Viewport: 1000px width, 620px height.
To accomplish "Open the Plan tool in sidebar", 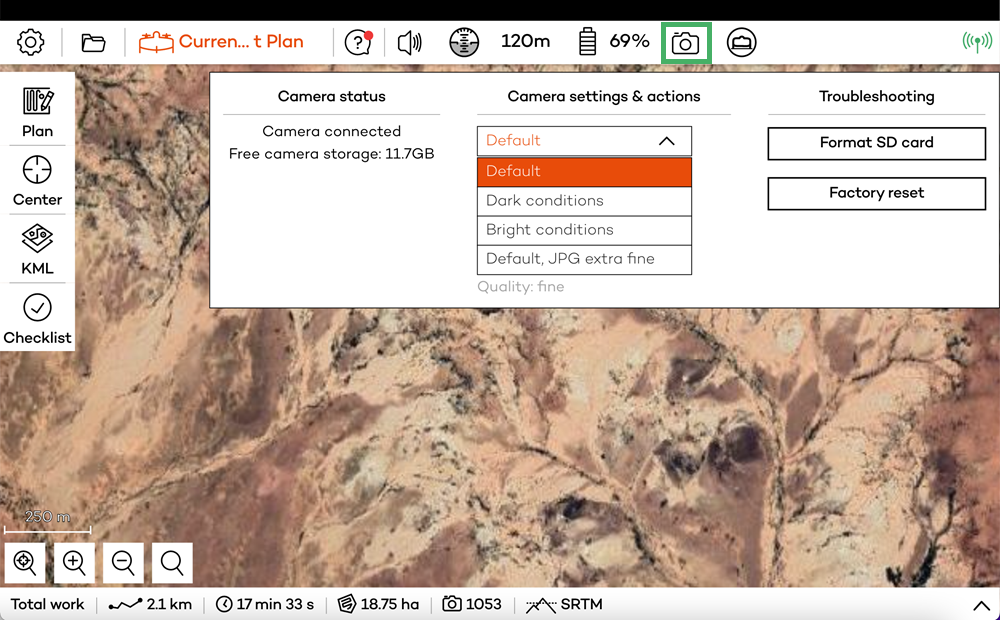I will pyautogui.click(x=38, y=112).
